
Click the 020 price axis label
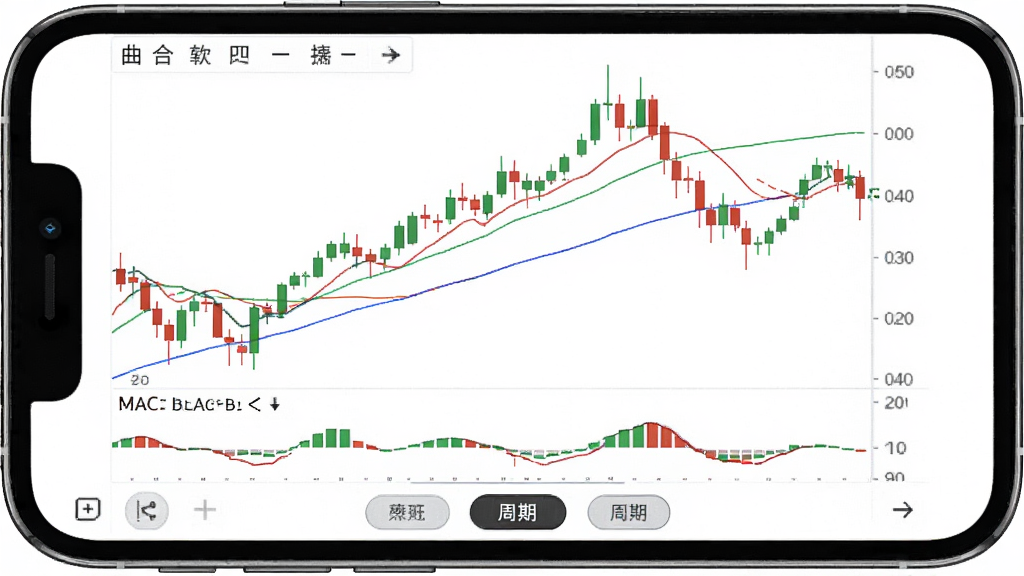tap(899, 319)
